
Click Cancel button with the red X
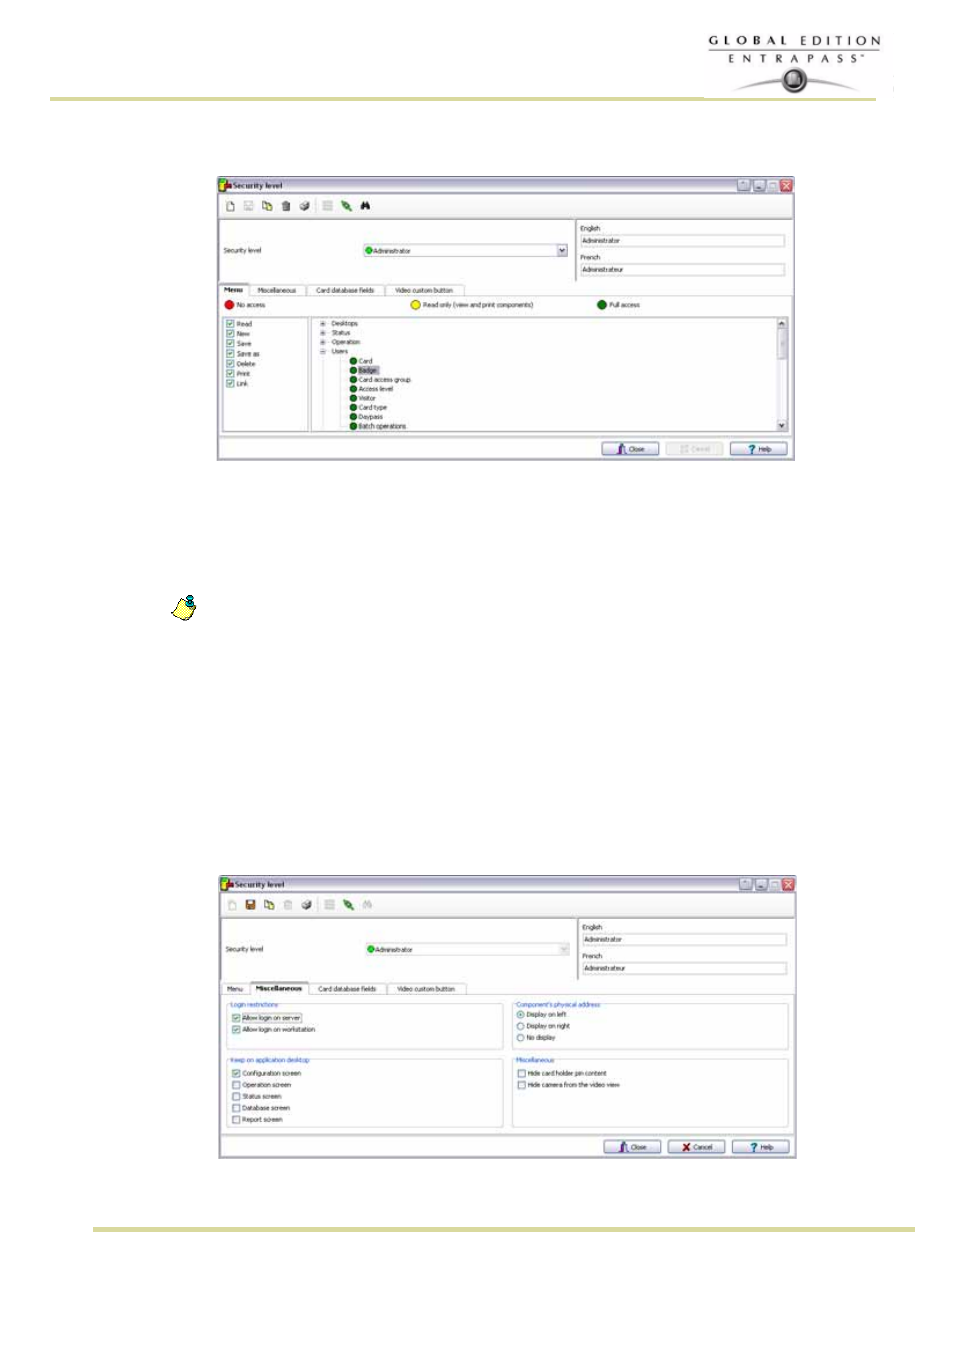[x=696, y=1147]
